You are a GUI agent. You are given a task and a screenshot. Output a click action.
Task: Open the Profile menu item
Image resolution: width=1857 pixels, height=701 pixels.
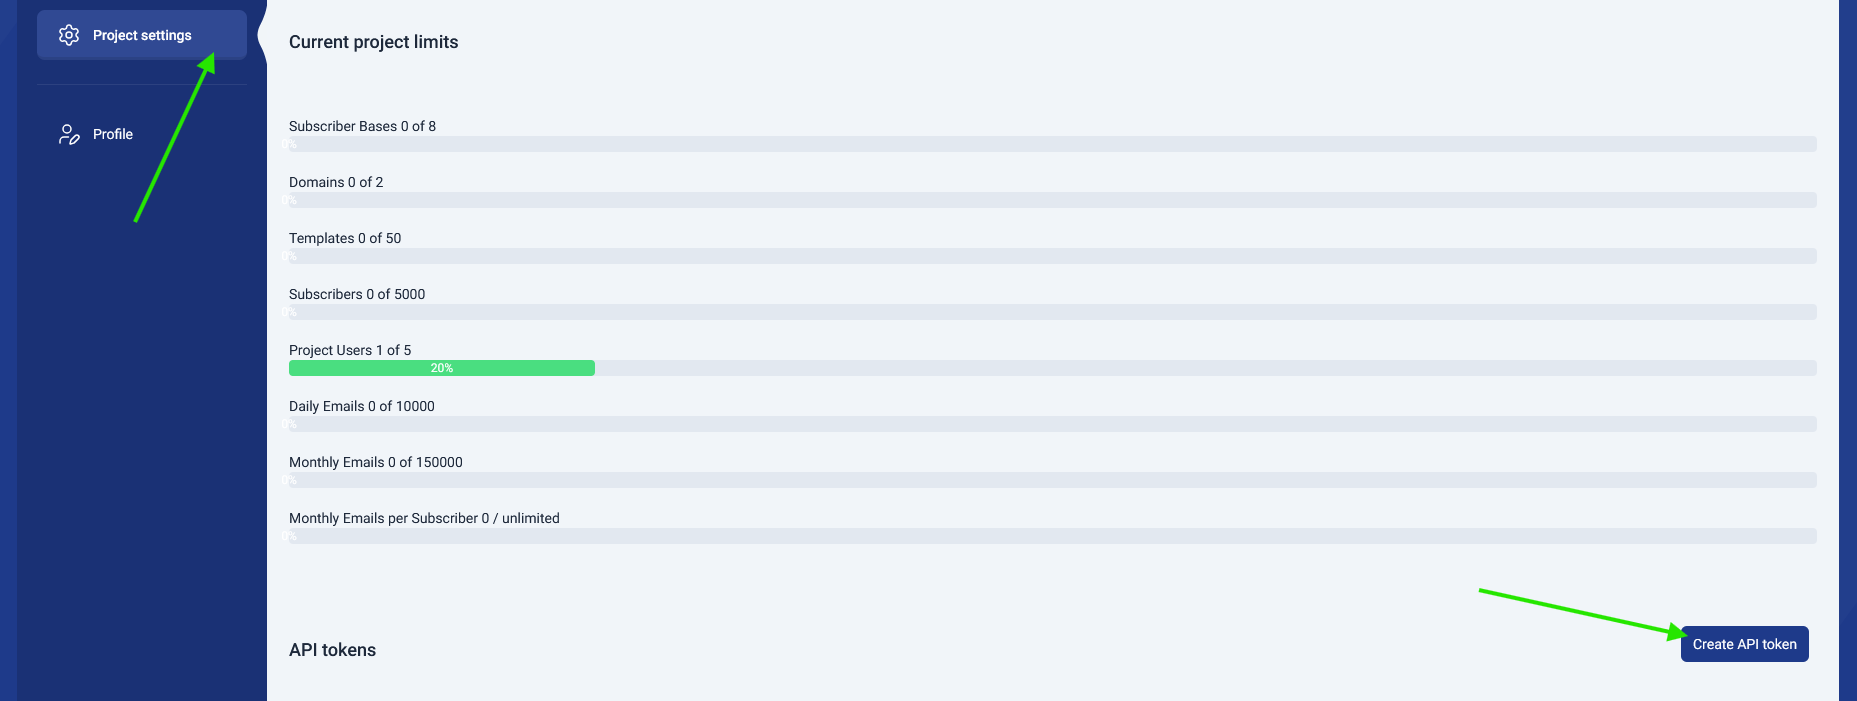coord(142,134)
